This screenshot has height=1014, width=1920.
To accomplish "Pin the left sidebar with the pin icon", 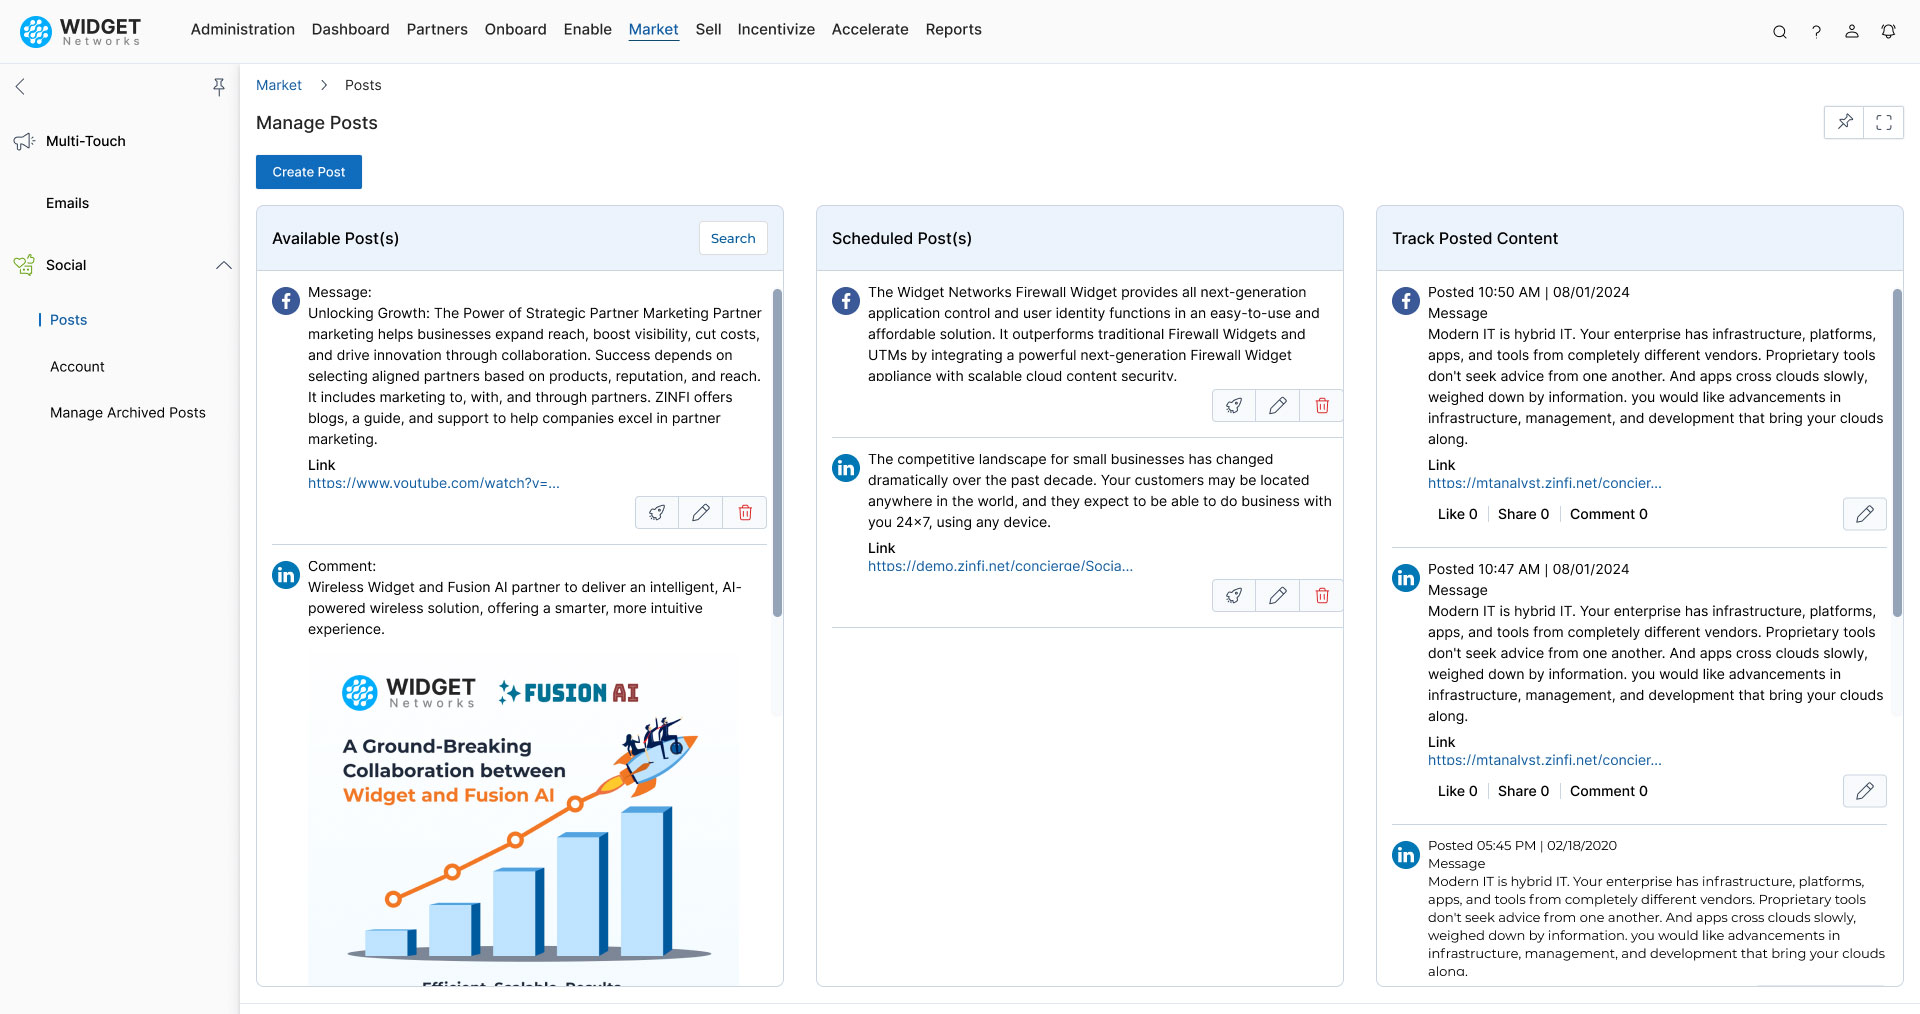I will pos(219,87).
